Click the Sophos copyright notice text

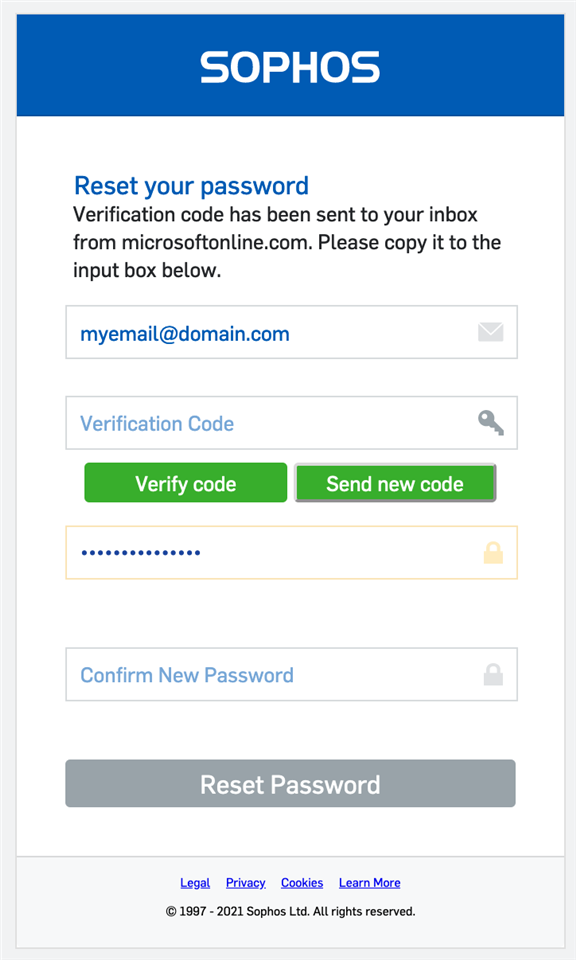click(290, 911)
